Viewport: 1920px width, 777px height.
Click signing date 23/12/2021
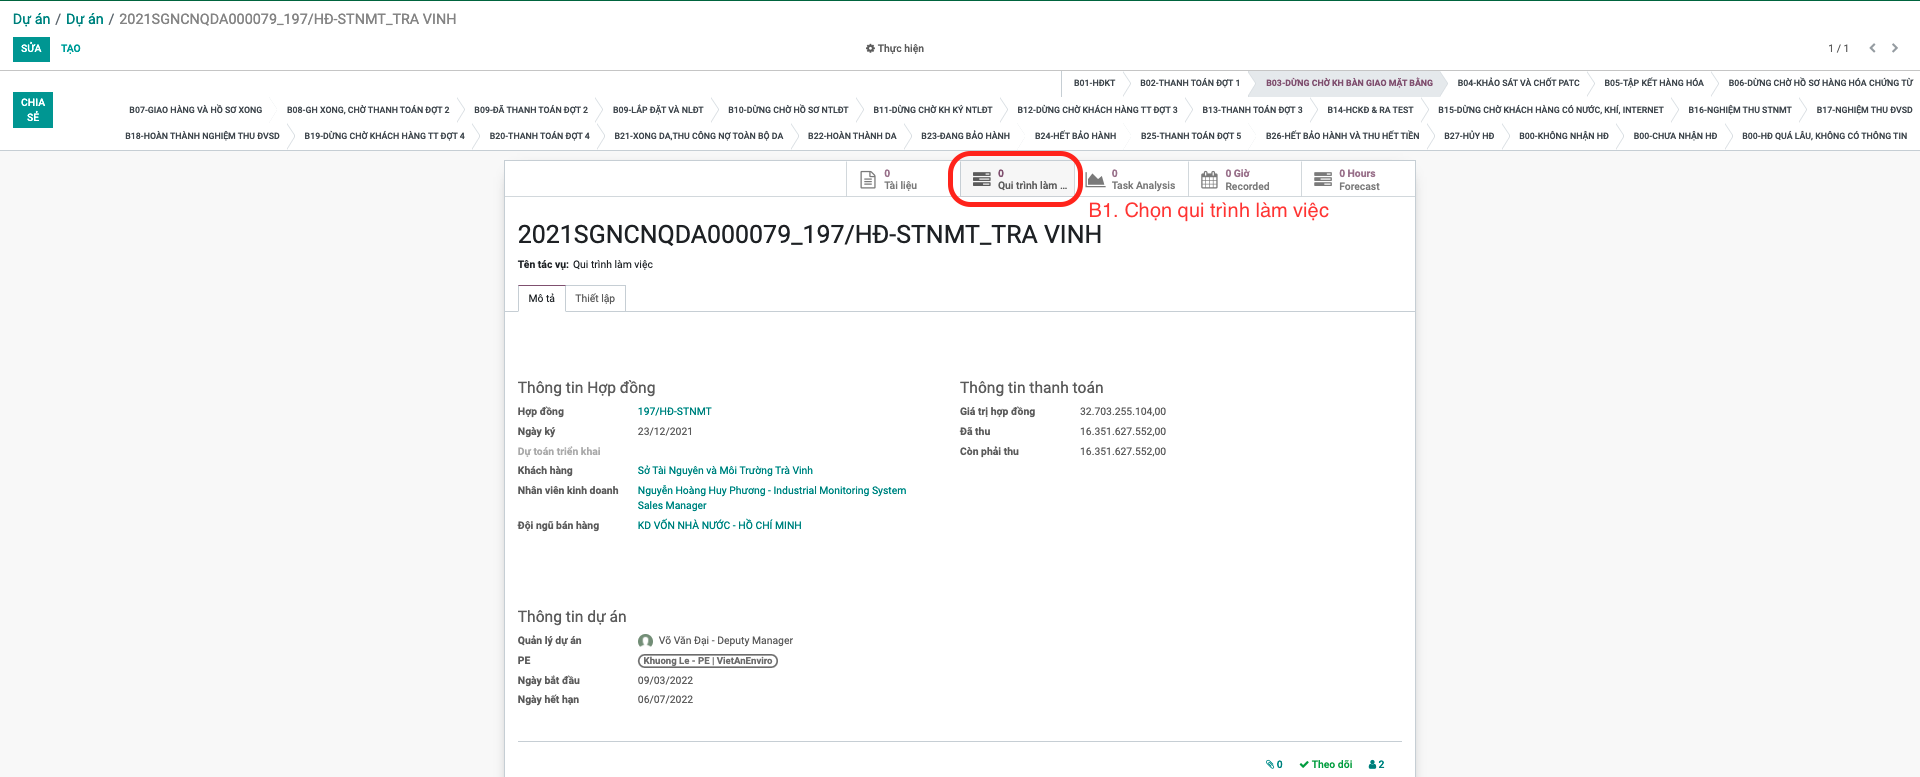(665, 432)
